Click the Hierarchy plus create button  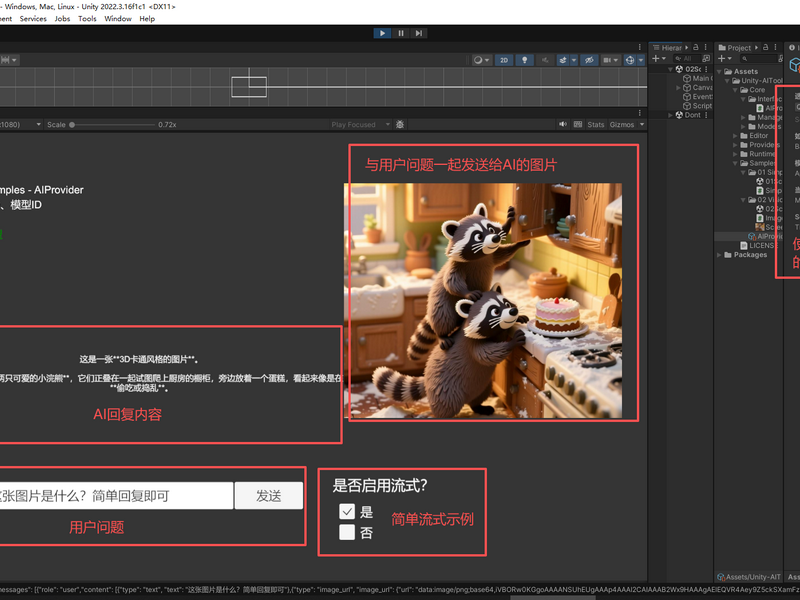659,59
